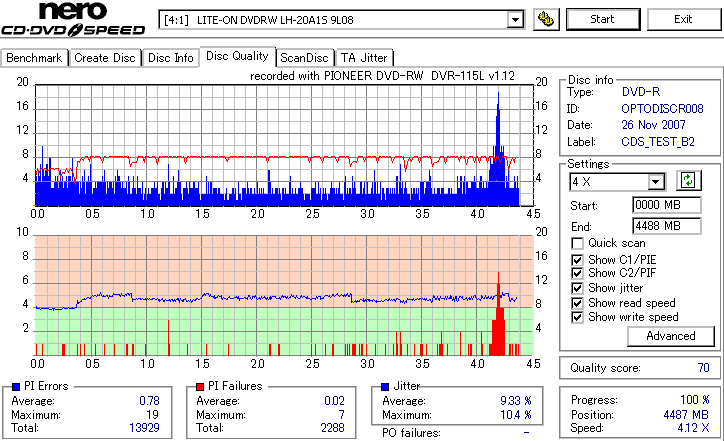Uncheck the Show jitter option
Viewport: 724px width, 441px height.
577,288
